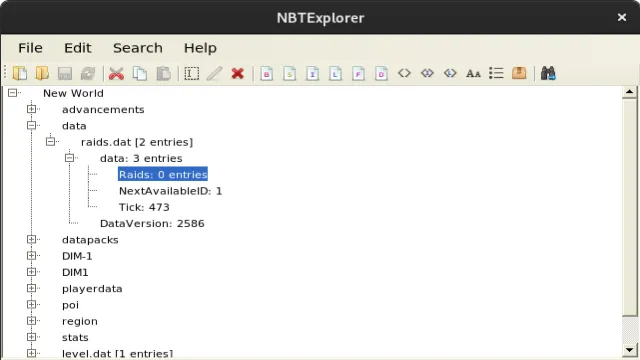Viewport: 640px width, 360px height.
Task: Click the Cut scissors icon
Action: [116, 73]
